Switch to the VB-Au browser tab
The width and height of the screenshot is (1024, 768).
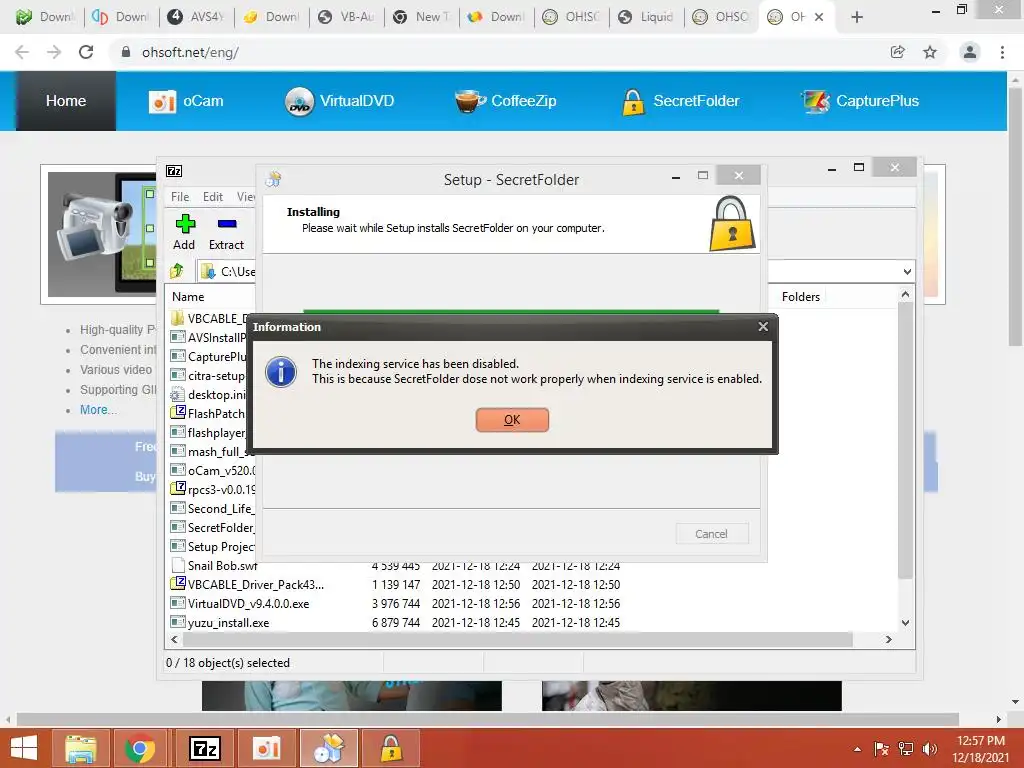point(347,17)
